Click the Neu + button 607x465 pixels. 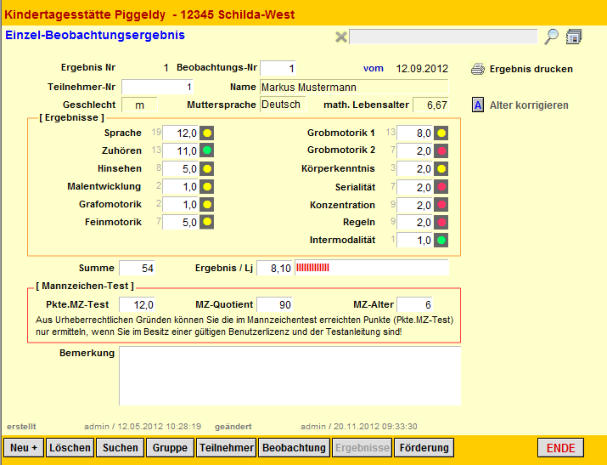coord(24,448)
